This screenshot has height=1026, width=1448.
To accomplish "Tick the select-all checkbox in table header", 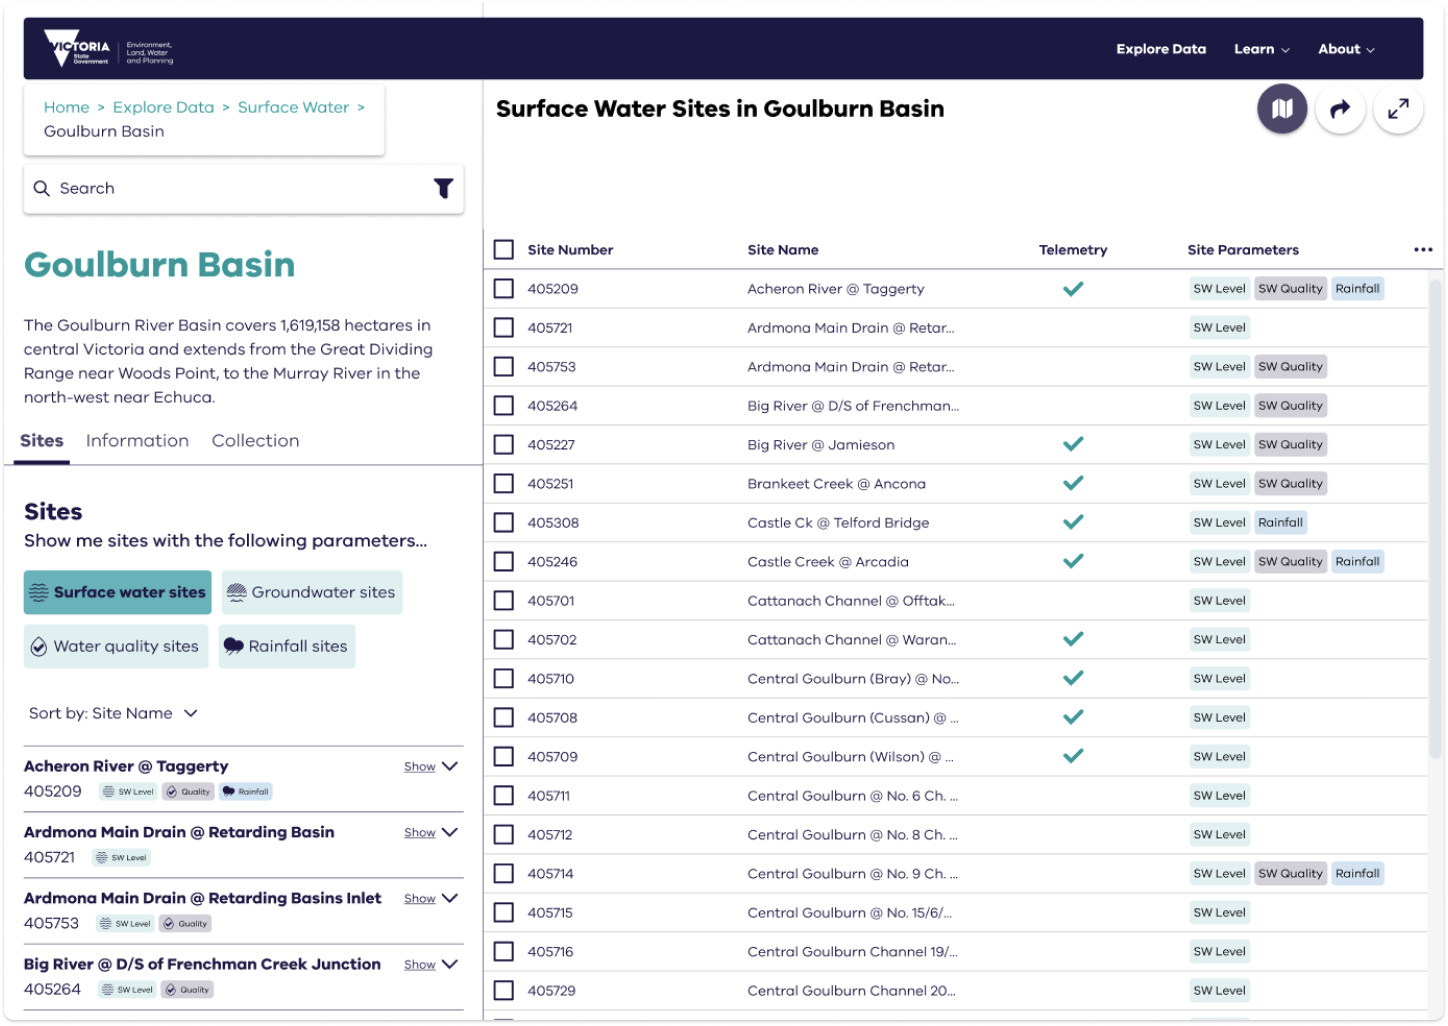I will pyautogui.click(x=504, y=250).
